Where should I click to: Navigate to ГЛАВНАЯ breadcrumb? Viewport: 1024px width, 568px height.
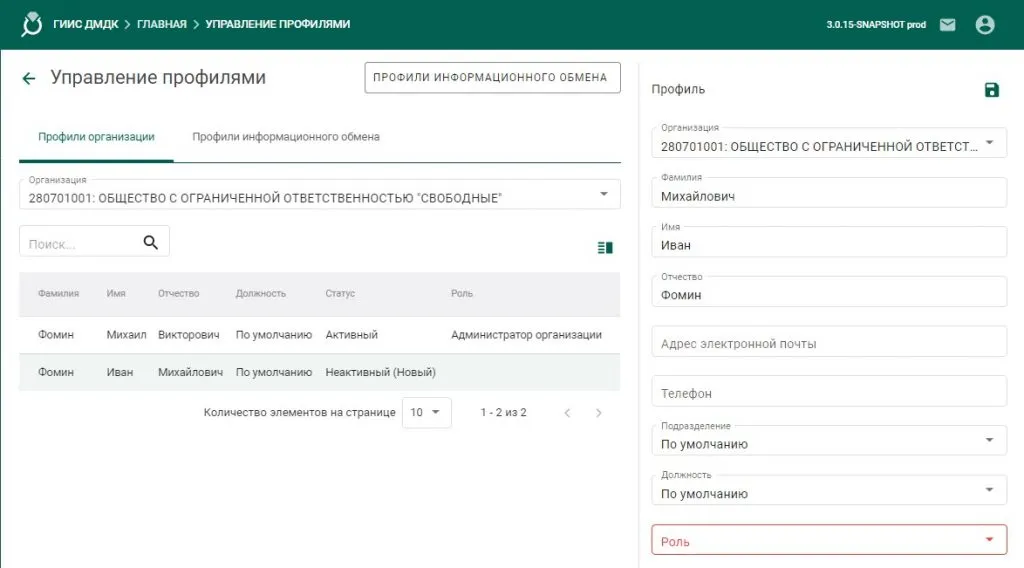pos(161,24)
